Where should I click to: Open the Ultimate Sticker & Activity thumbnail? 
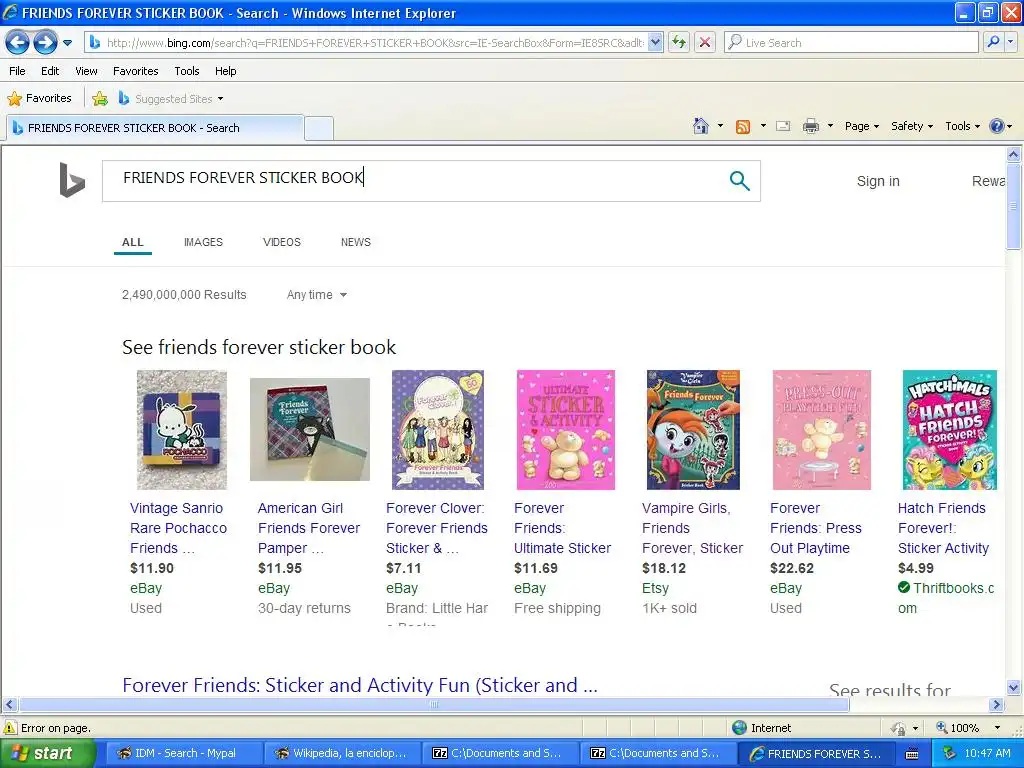click(566, 430)
